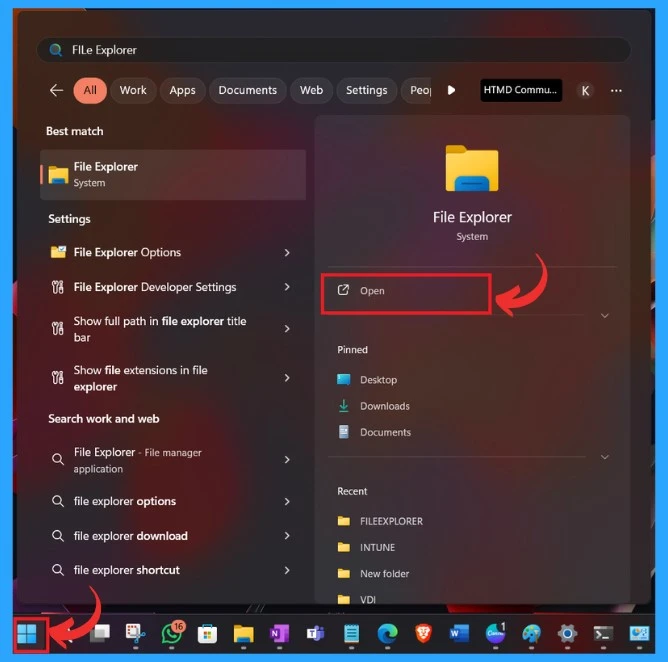668x662 pixels.
Task: Launch Paint from the taskbar
Action: (531, 634)
